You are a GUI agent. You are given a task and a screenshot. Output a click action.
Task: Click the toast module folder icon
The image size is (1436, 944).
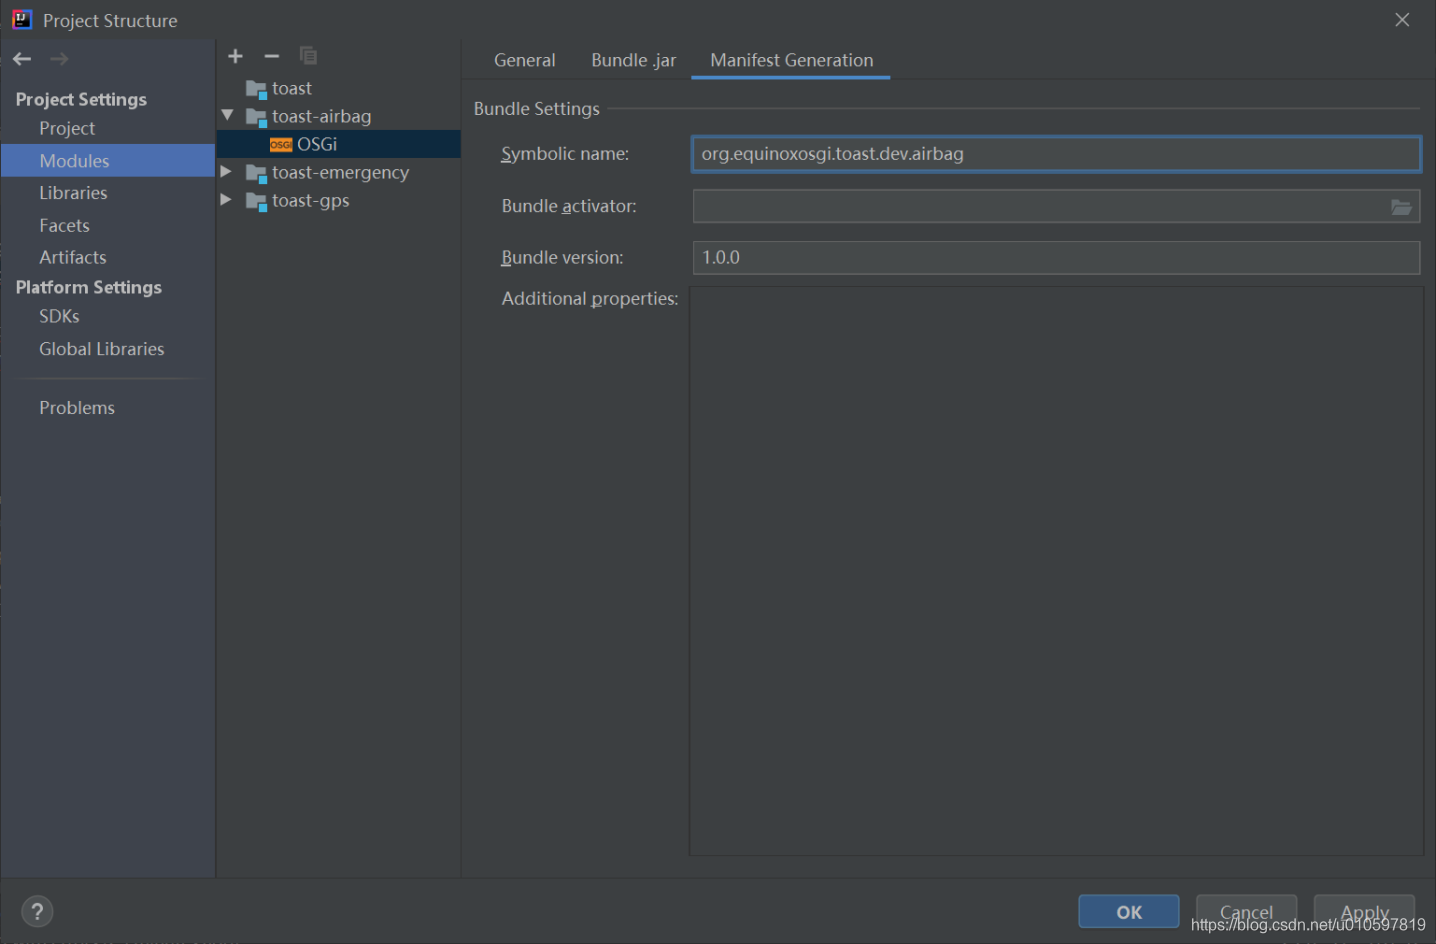click(x=256, y=90)
